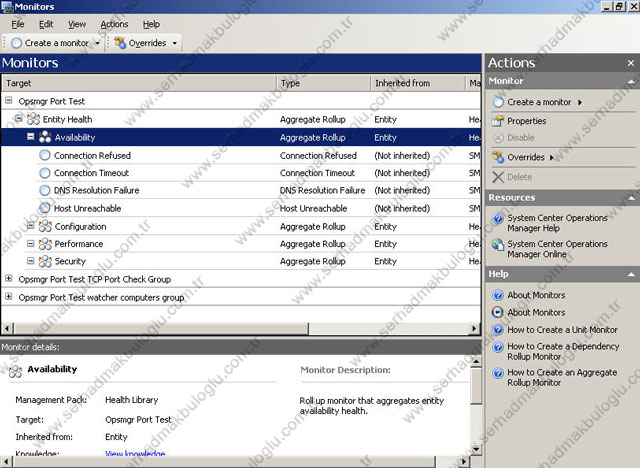Click the Delete X icon in Actions pane
The width and height of the screenshot is (640, 468).
[498, 177]
